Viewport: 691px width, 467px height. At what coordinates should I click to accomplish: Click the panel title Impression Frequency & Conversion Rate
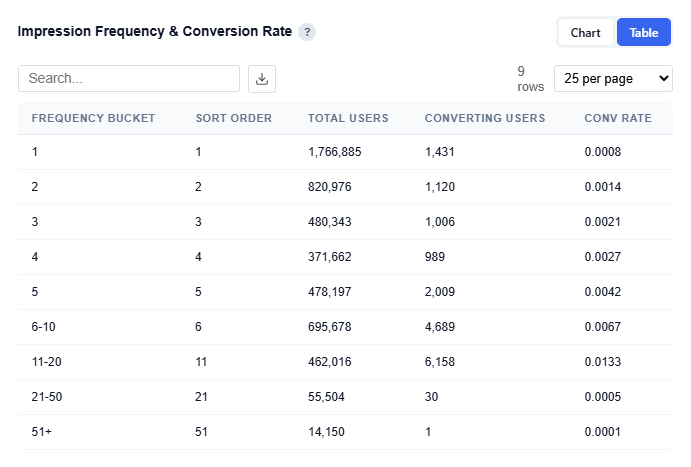pyautogui.click(x=155, y=32)
